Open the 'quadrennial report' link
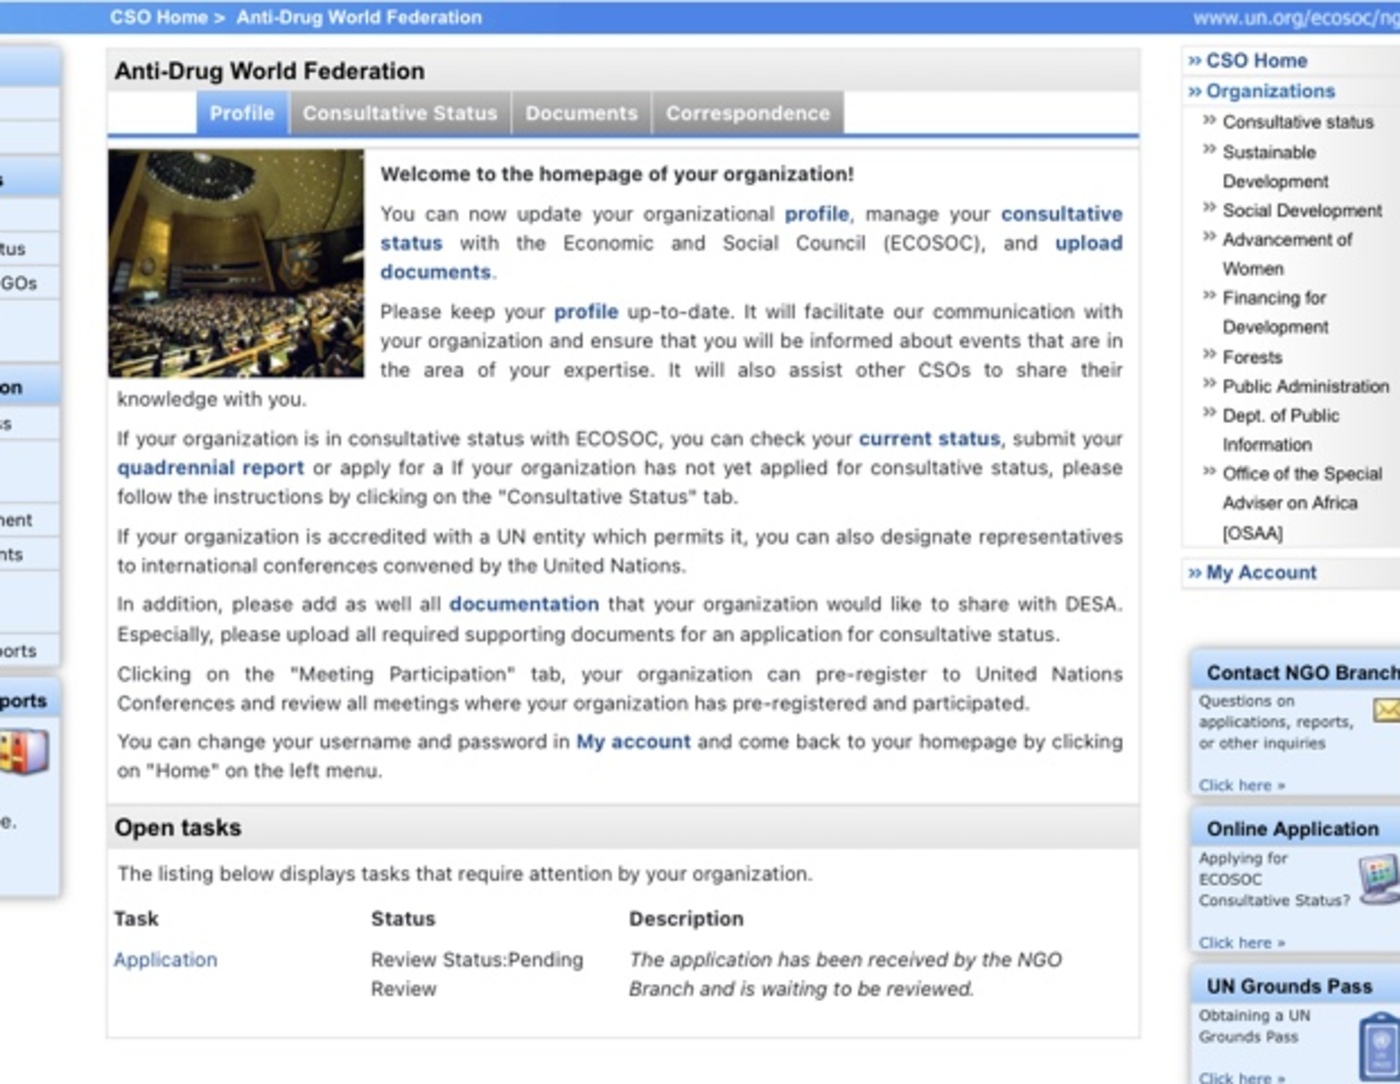The height and width of the screenshot is (1084, 1400). point(210,468)
